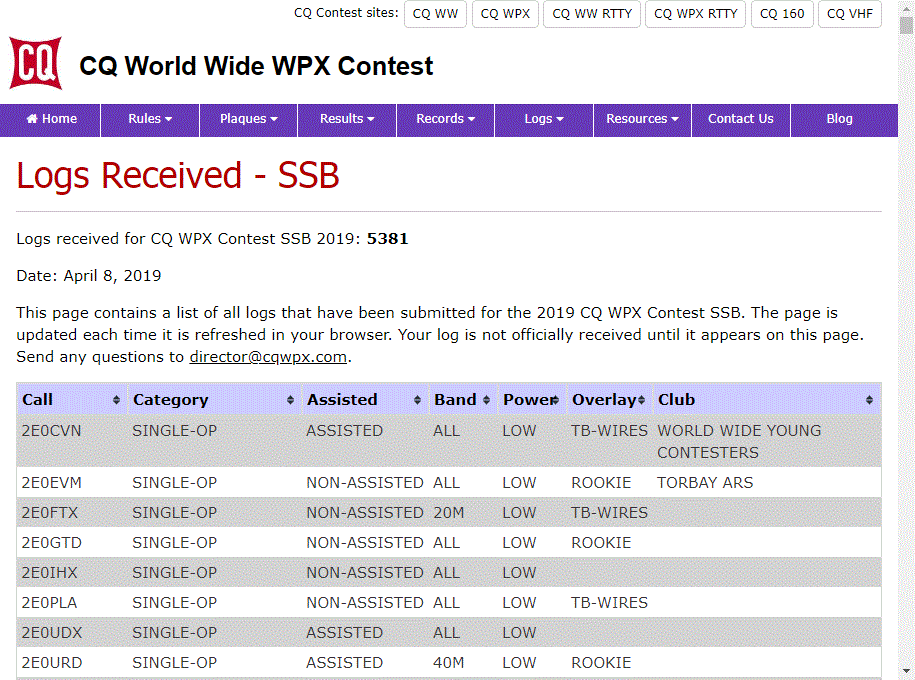Viewport: 915px width, 680px height.
Task: Open the CQ WPX RTTY site
Action: 695,14
